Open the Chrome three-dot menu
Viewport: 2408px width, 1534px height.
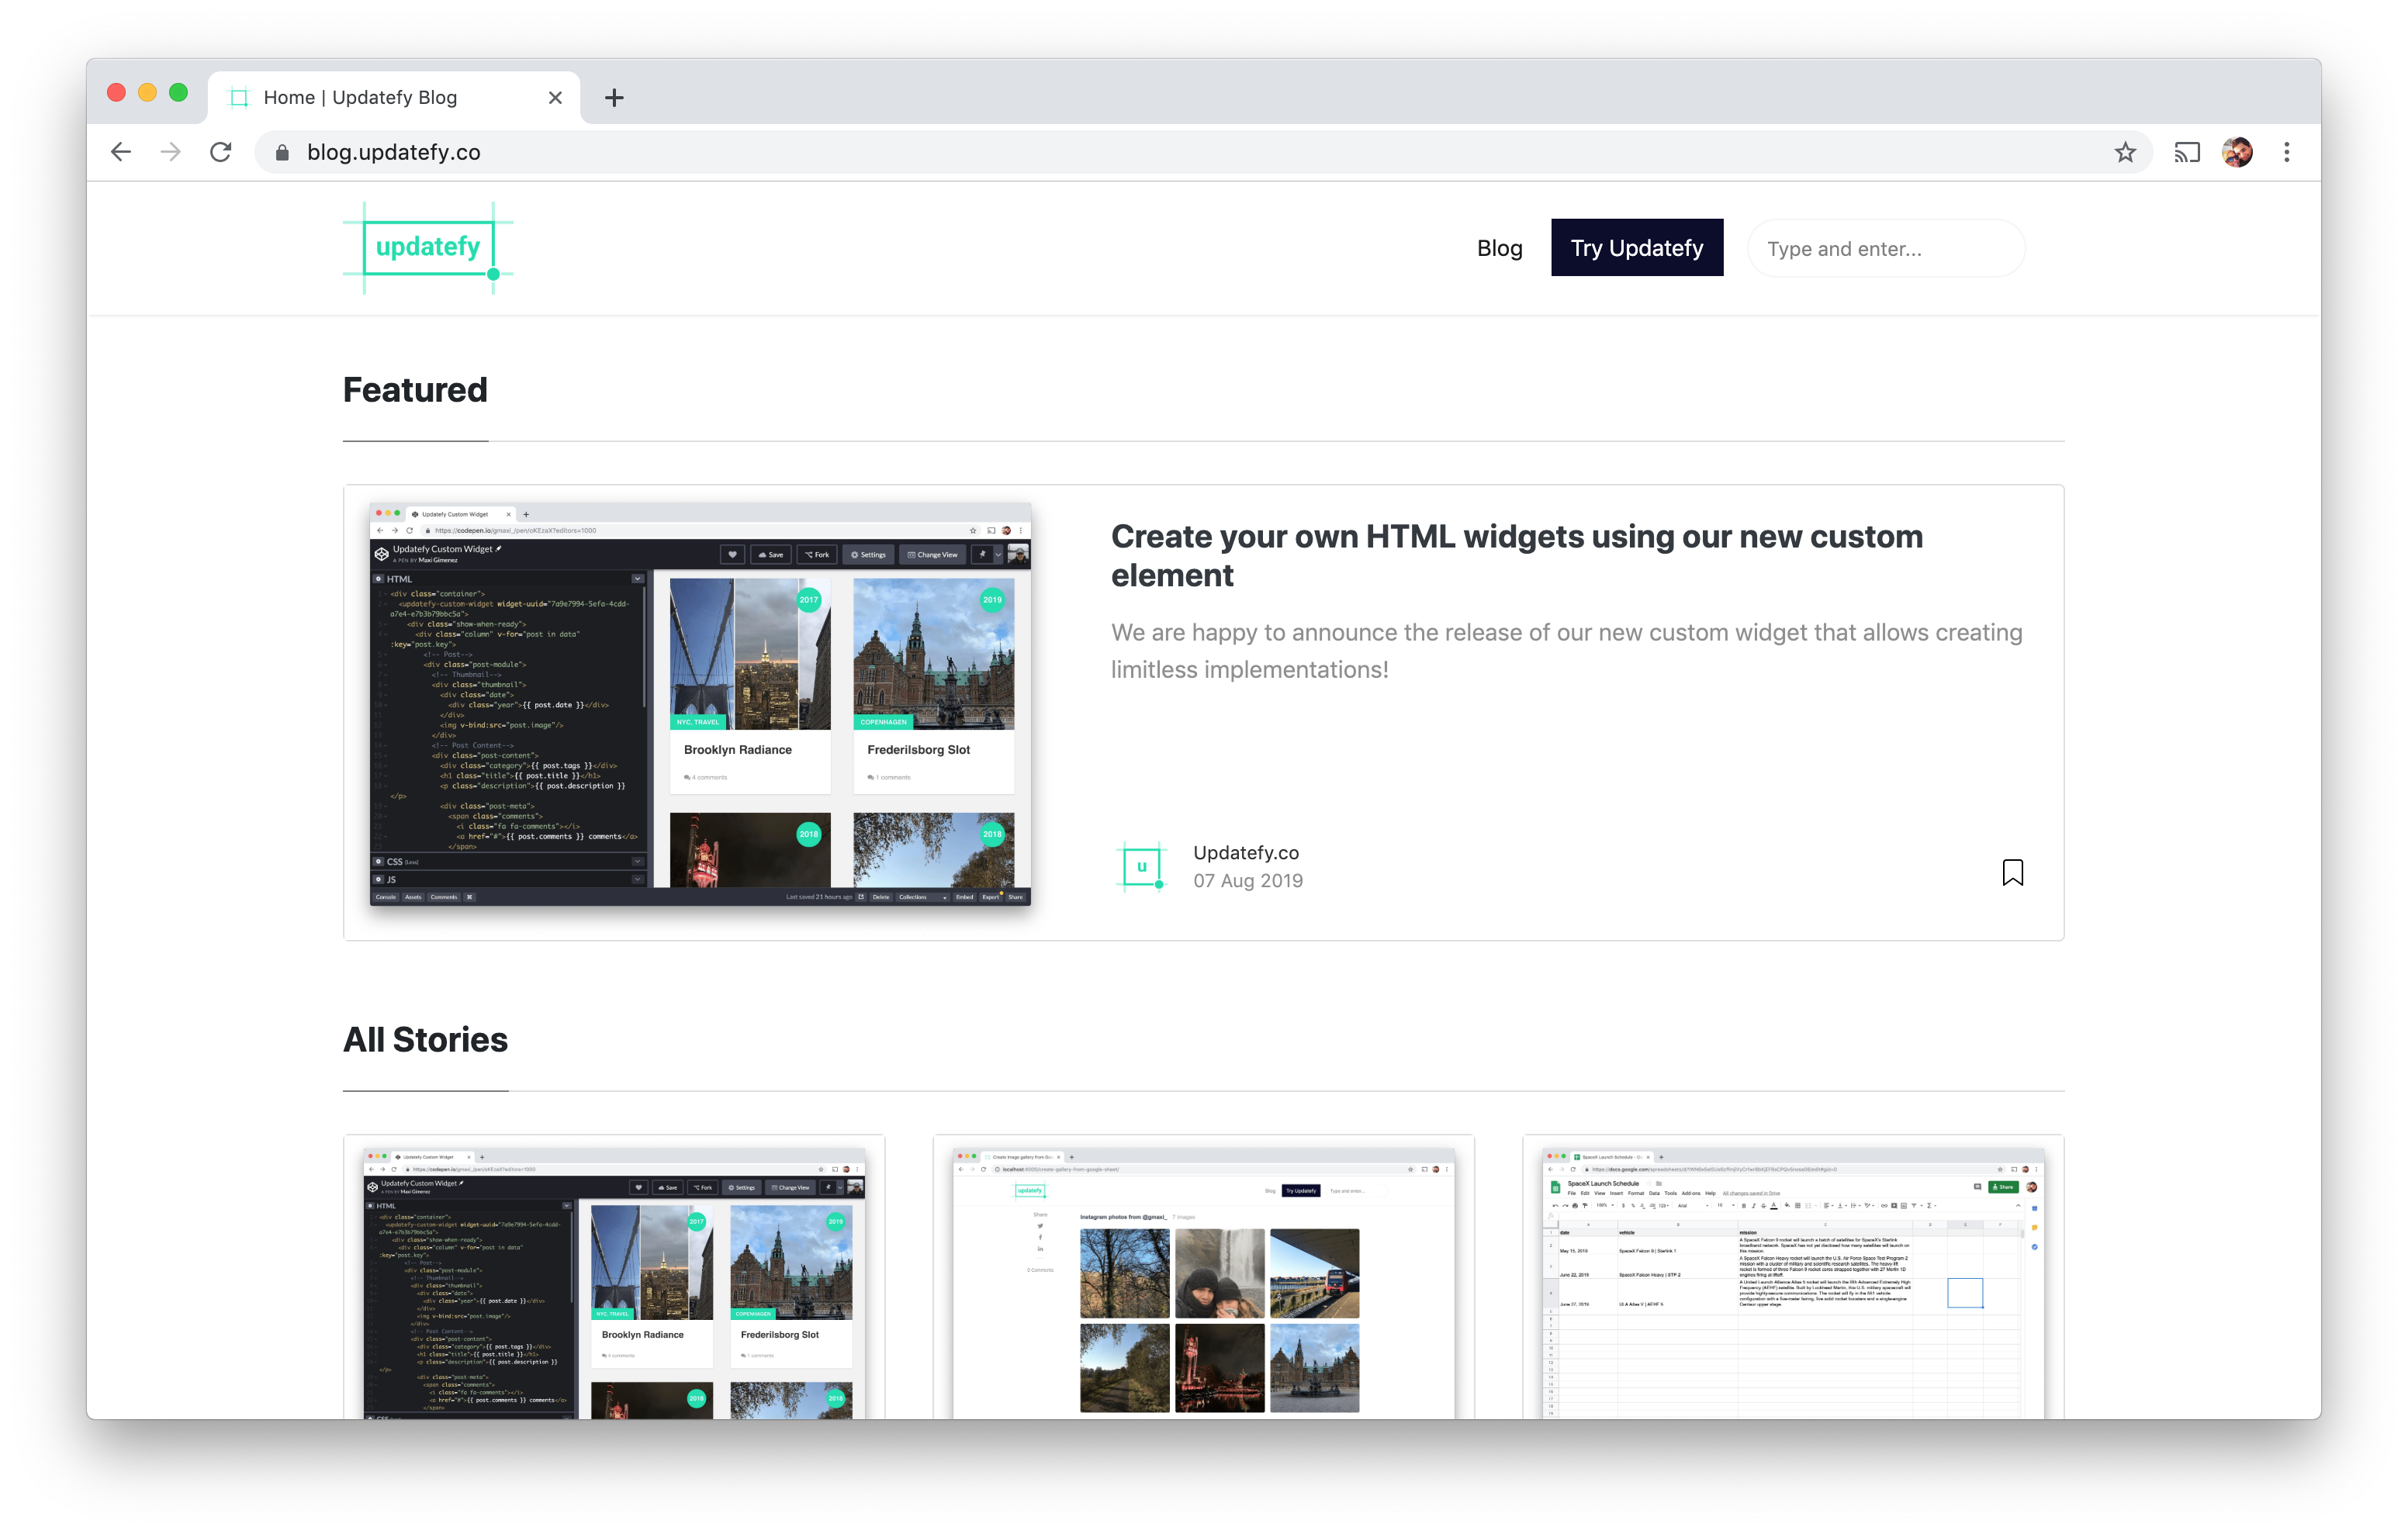tap(2287, 152)
